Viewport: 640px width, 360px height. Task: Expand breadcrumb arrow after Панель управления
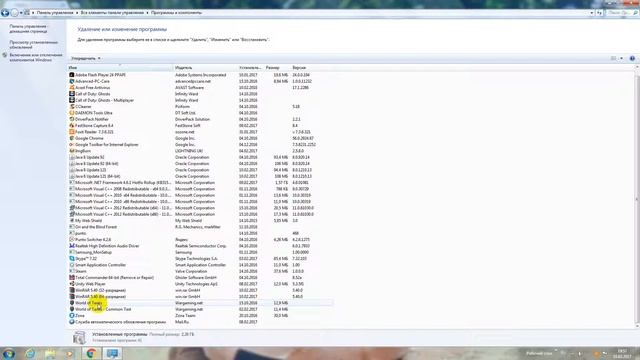[x=77, y=13]
